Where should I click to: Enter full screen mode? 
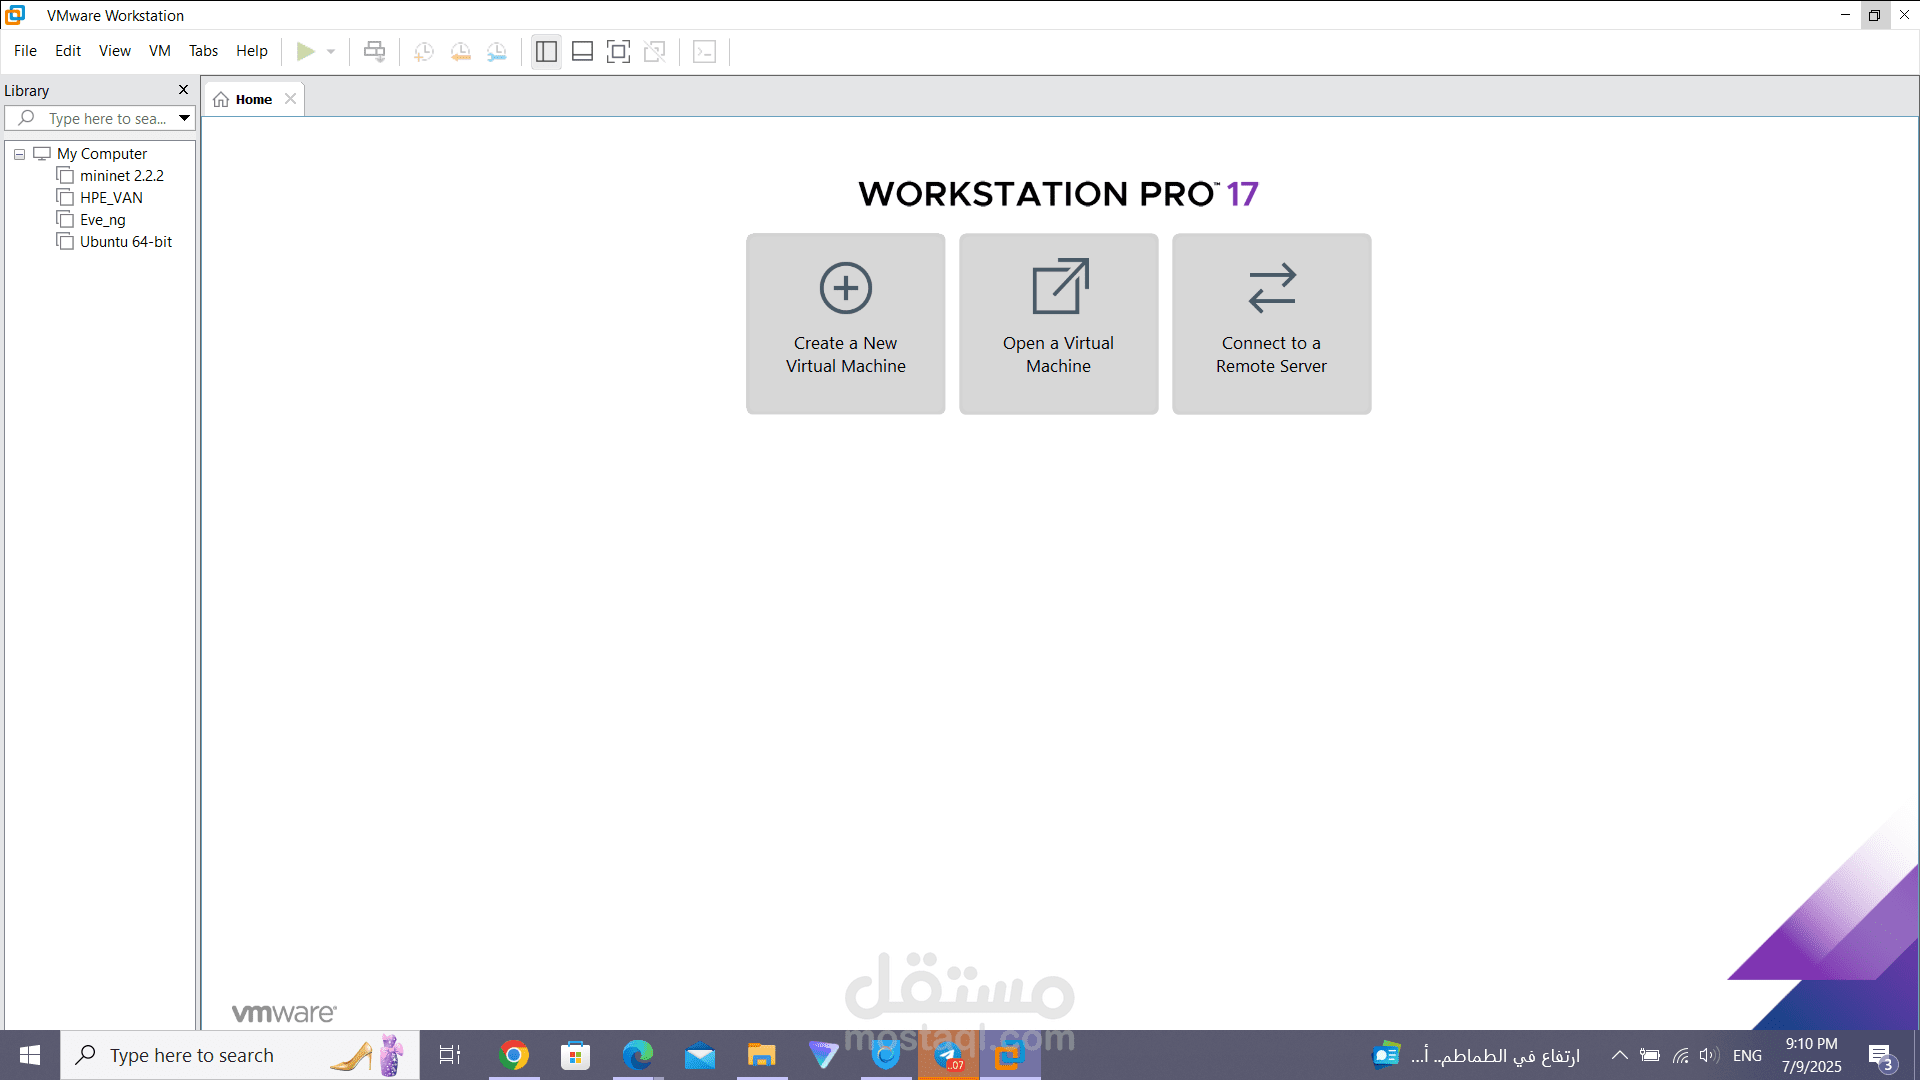619,51
